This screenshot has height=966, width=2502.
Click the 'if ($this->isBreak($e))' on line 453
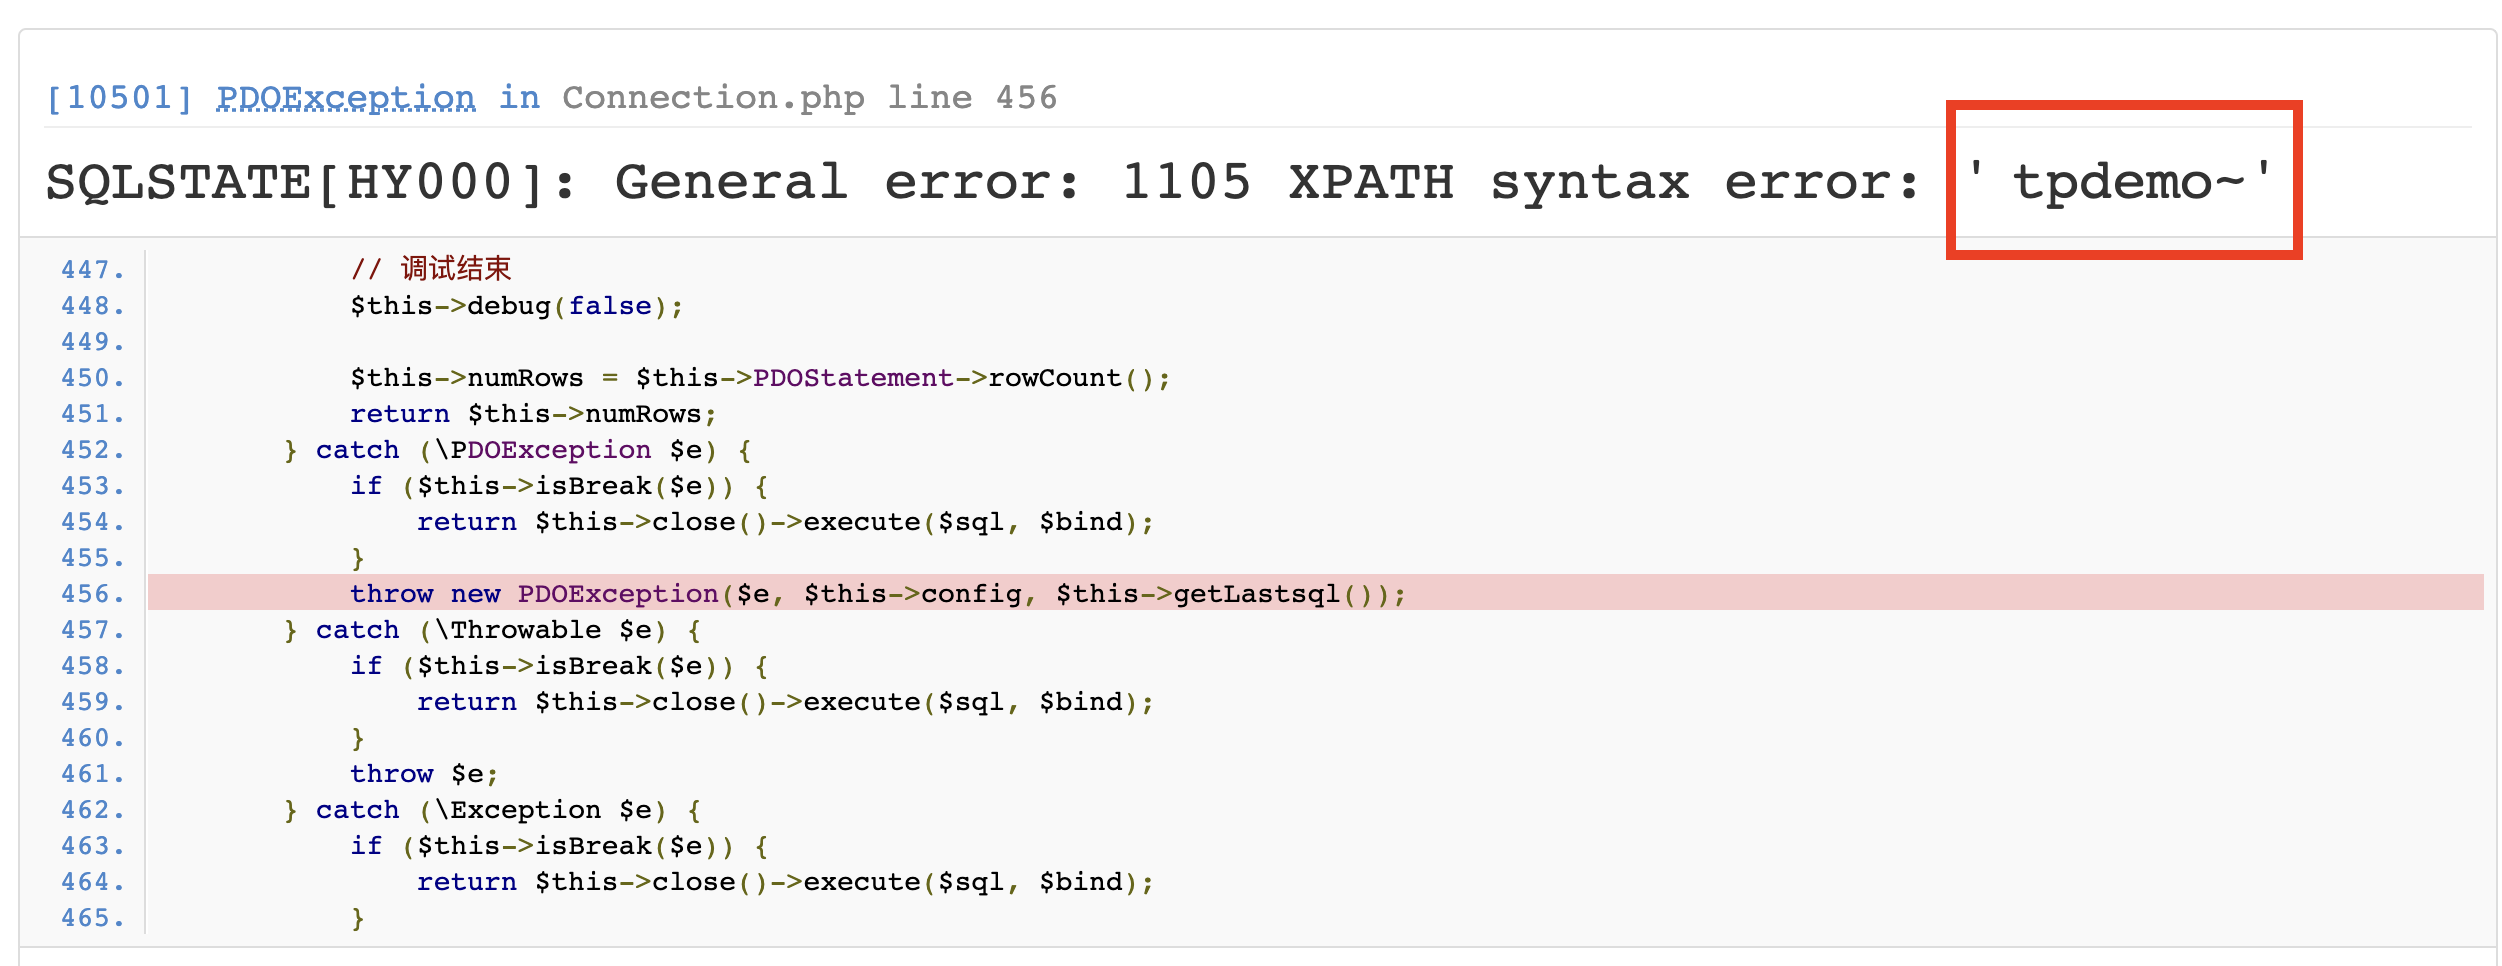click(x=559, y=486)
